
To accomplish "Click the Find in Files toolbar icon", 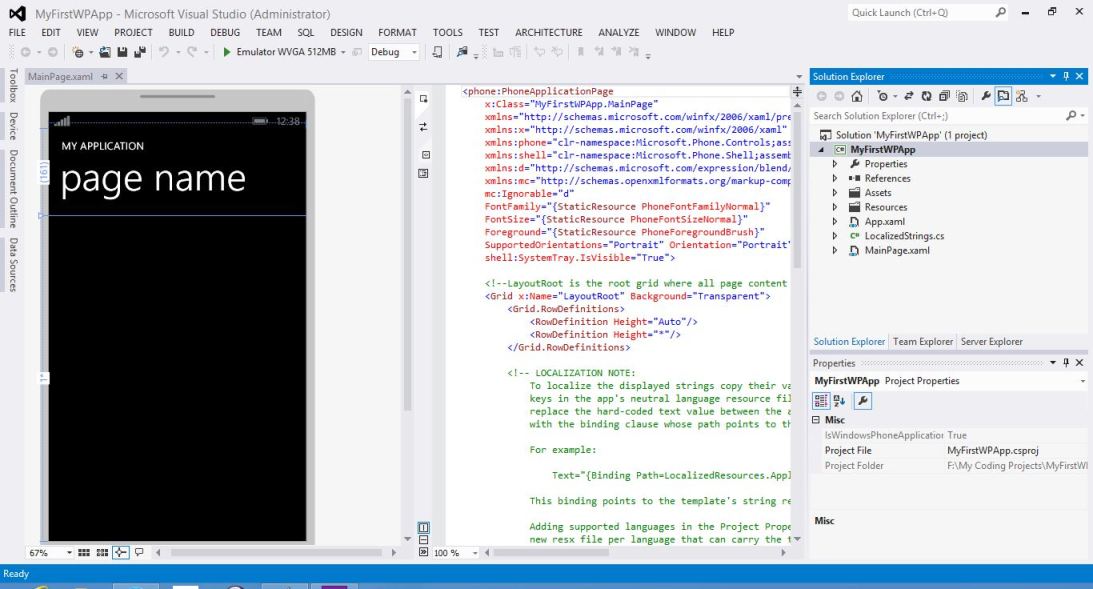I will pos(461,52).
